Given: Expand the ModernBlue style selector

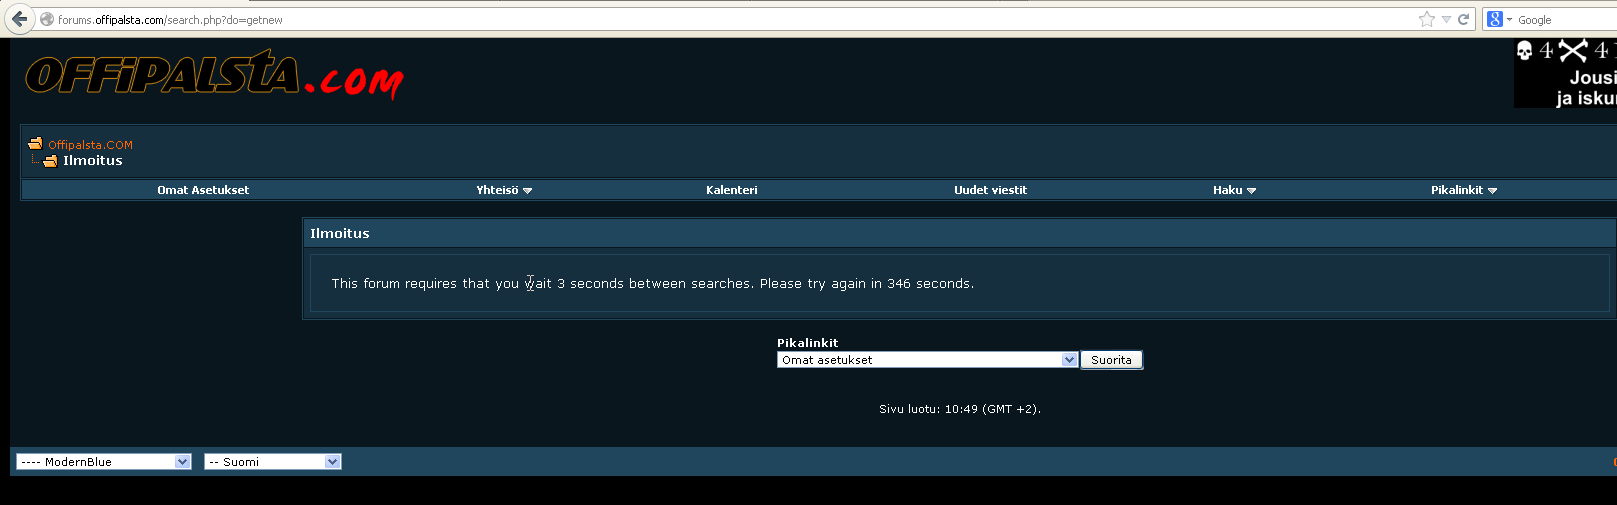Looking at the screenshot, I should 103,462.
